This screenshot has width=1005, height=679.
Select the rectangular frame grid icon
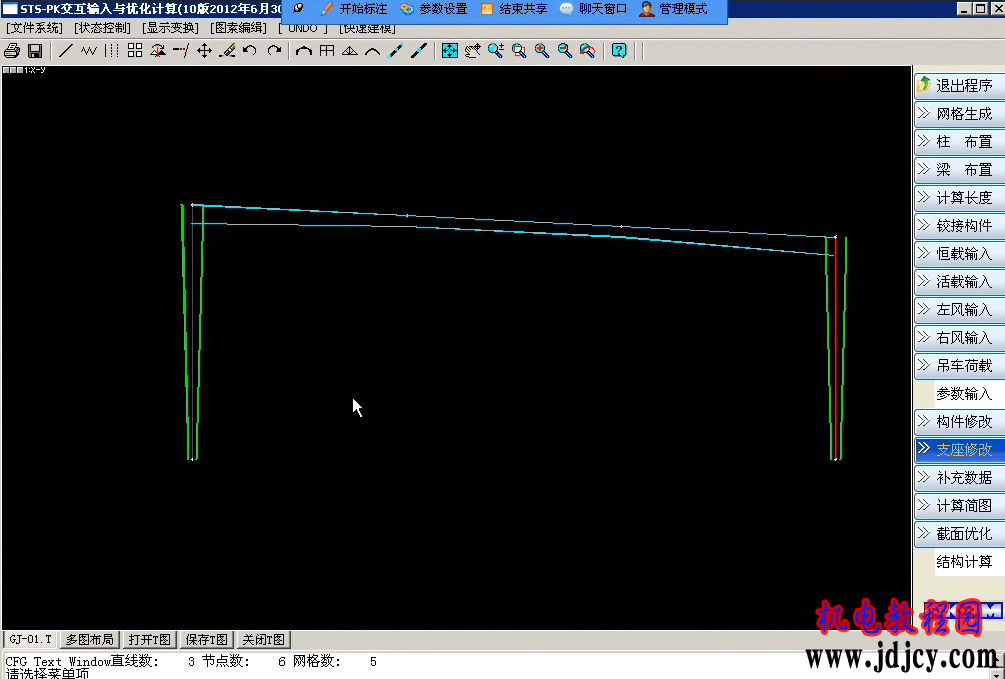[x=327, y=51]
